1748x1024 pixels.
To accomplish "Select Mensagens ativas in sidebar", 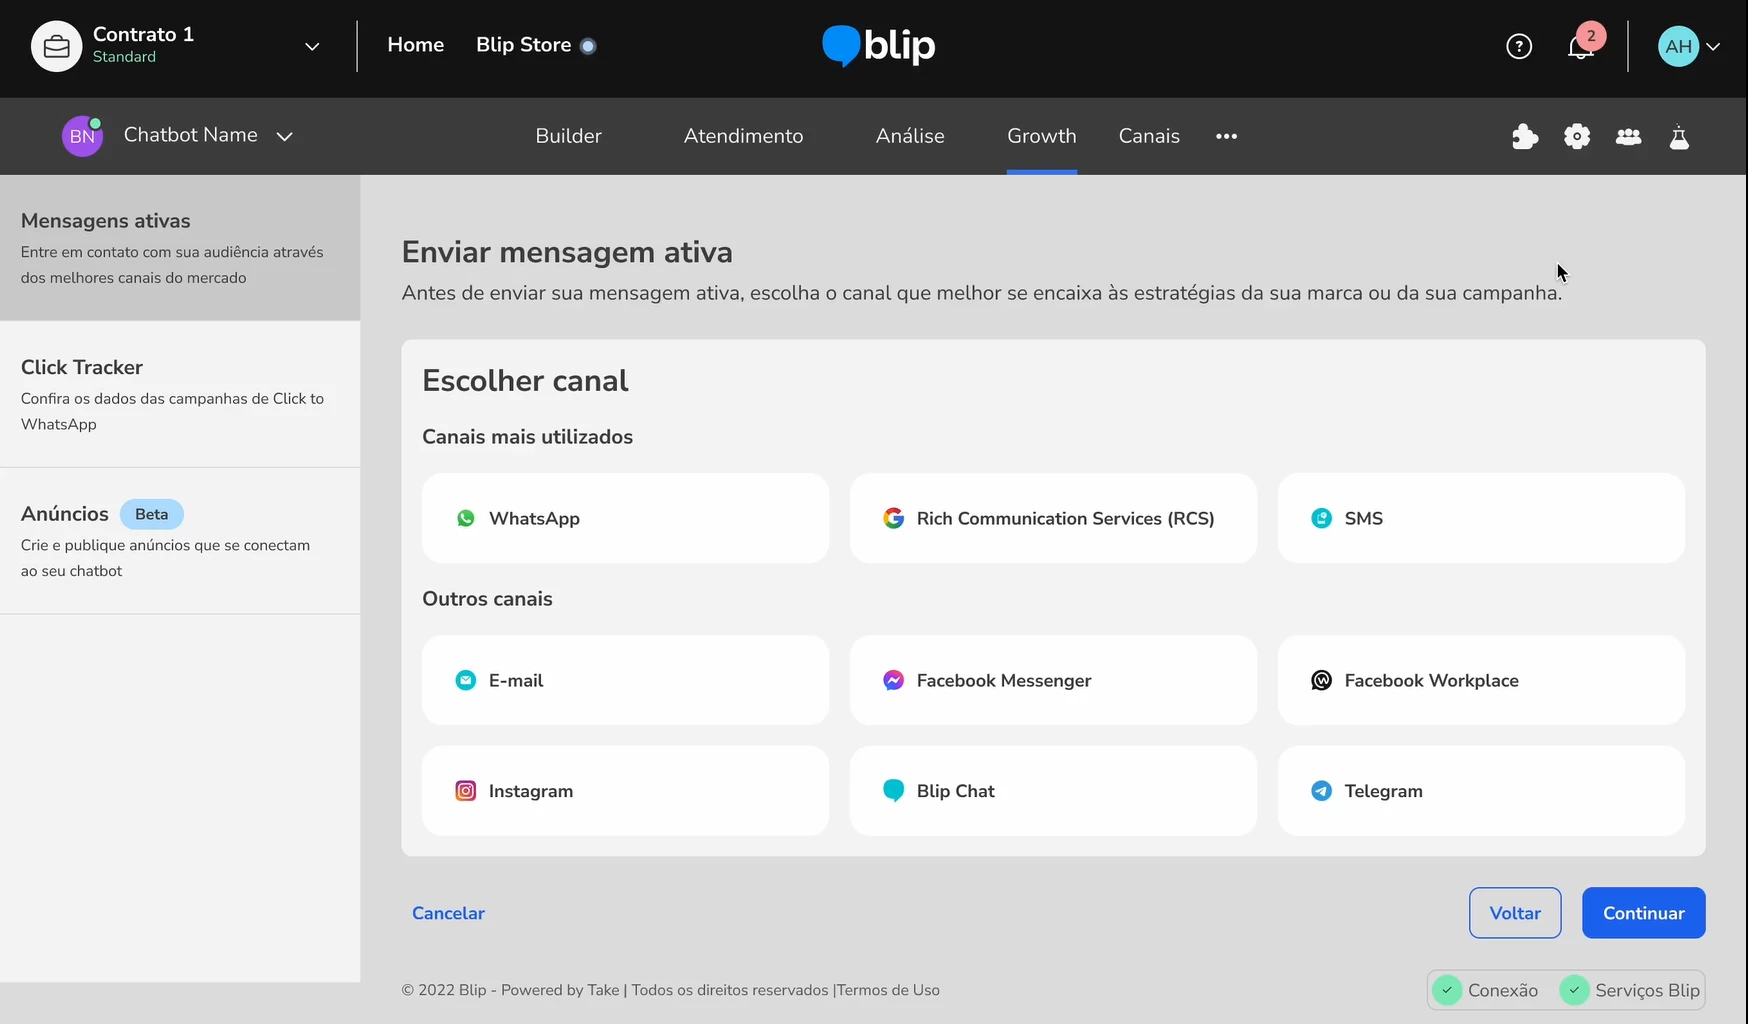I will pos(180,248).
